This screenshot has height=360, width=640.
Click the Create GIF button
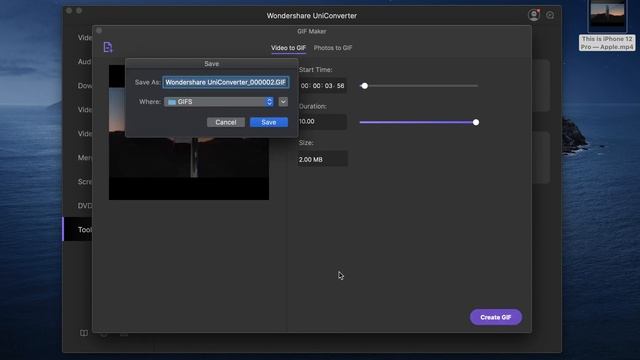[496, 317]
